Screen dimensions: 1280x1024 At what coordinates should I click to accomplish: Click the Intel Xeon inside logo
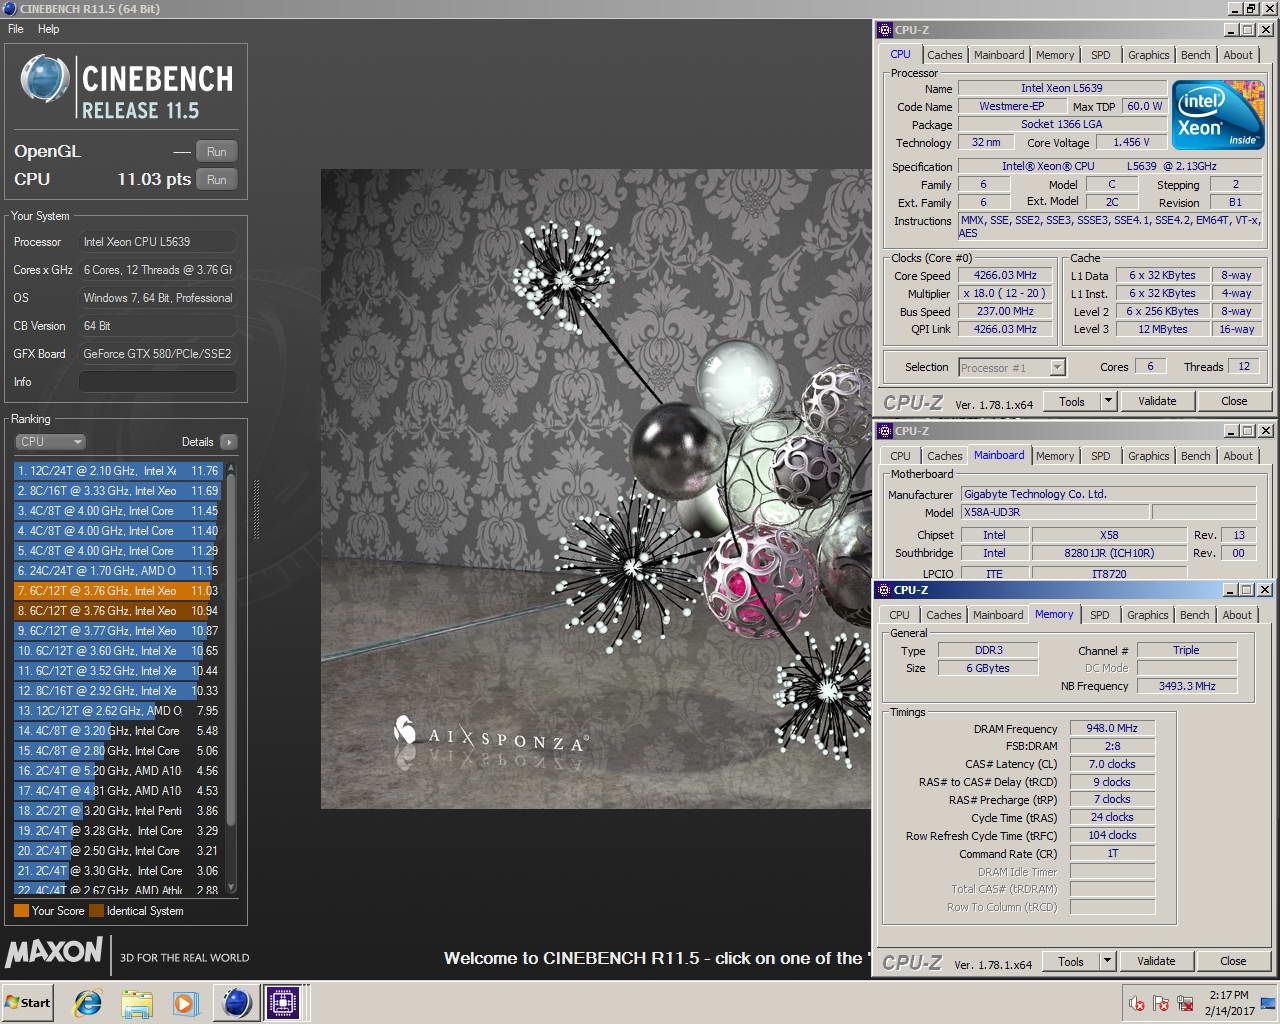(x=1218, y=115)
